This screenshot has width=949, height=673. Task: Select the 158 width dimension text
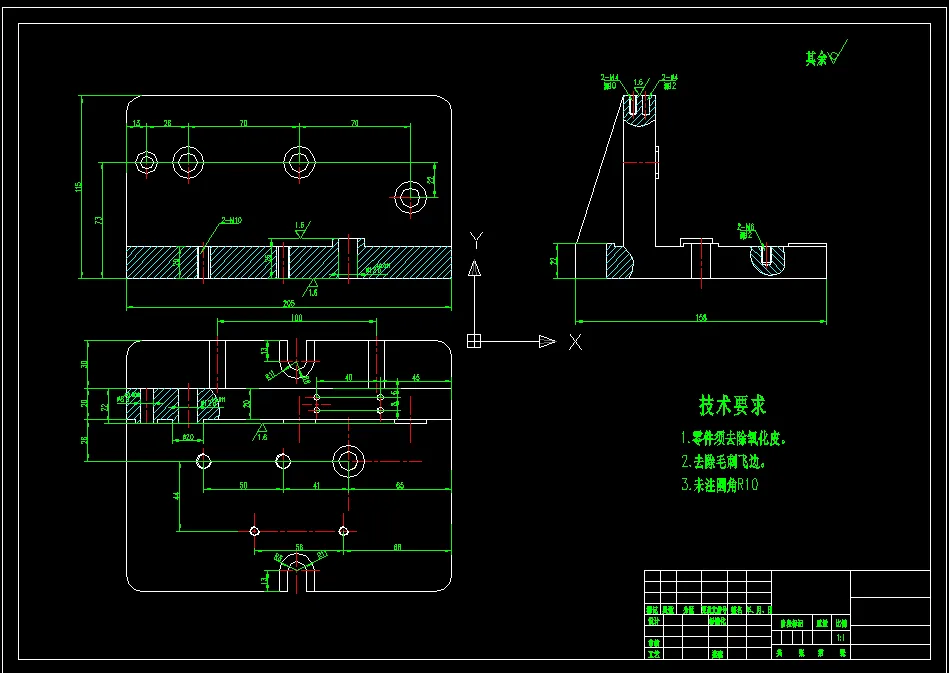pos(701,317)
